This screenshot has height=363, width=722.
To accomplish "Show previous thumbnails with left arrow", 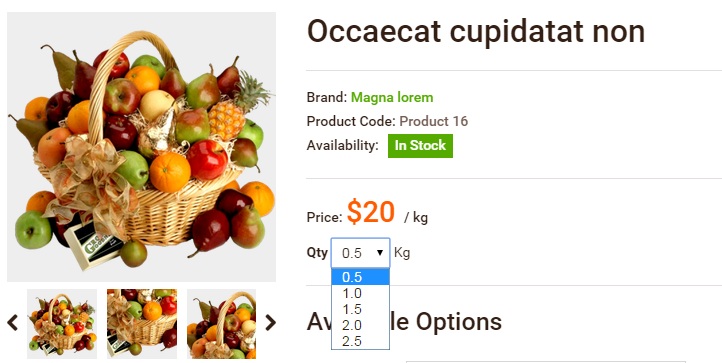I will click(x=12, y=323).
